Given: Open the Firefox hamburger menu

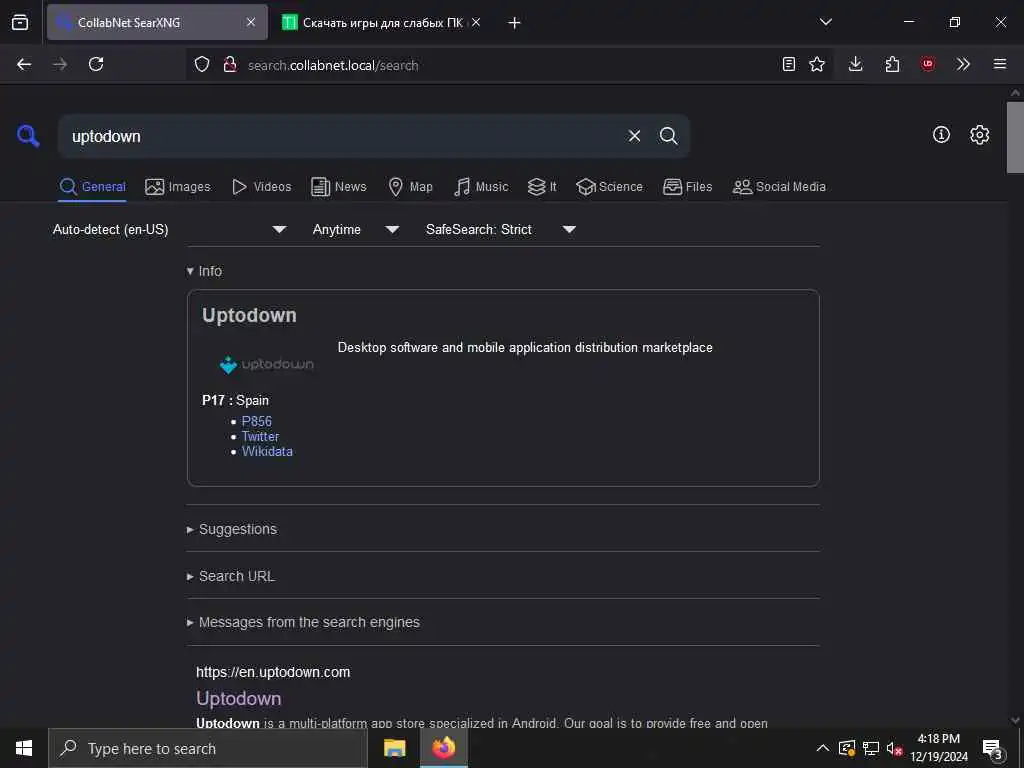Looking at the screenshot, I should point(1000,64).
